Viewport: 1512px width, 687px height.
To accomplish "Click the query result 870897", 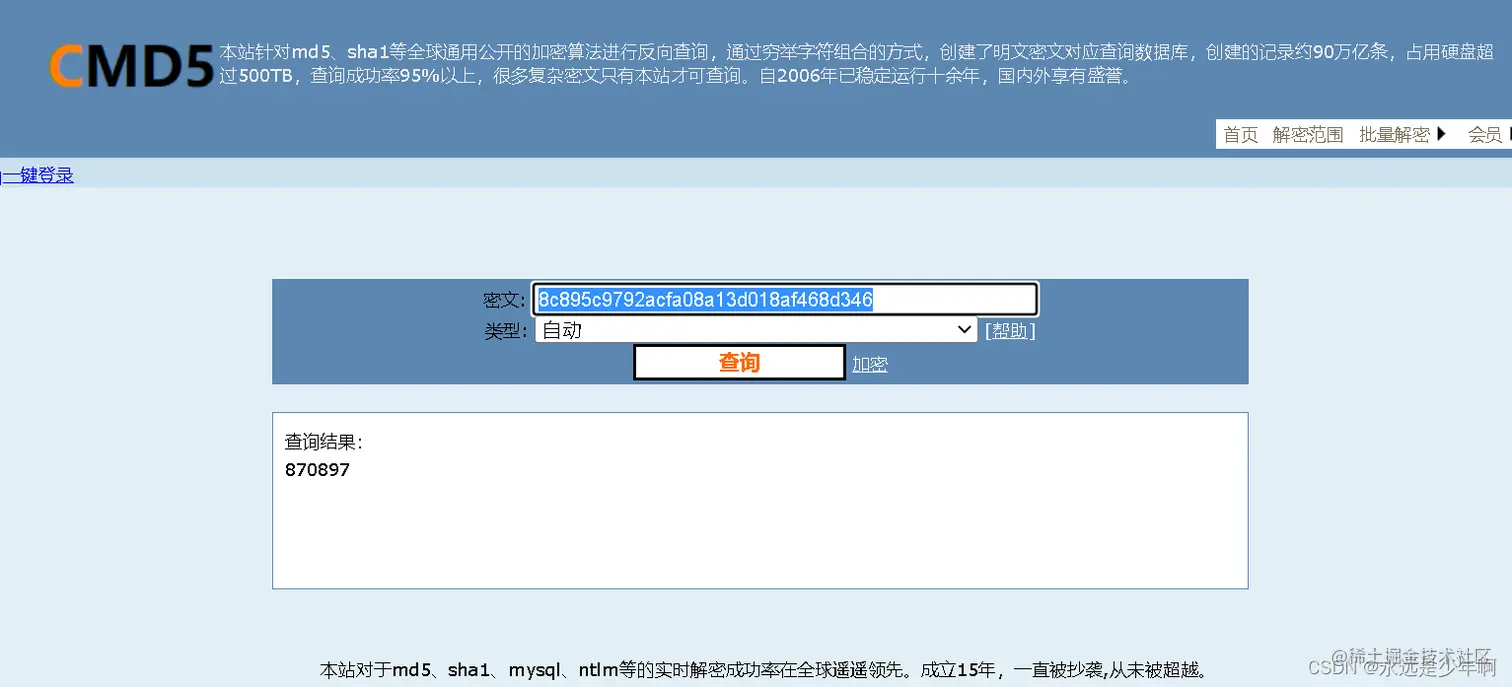I will point(317,469).
